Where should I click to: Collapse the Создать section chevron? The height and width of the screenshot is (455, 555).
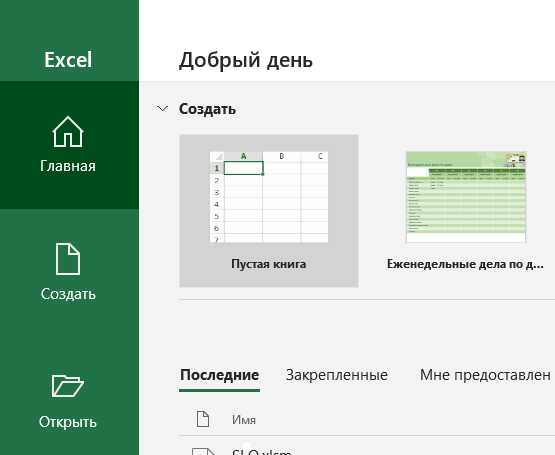click(x=162, y=109)
